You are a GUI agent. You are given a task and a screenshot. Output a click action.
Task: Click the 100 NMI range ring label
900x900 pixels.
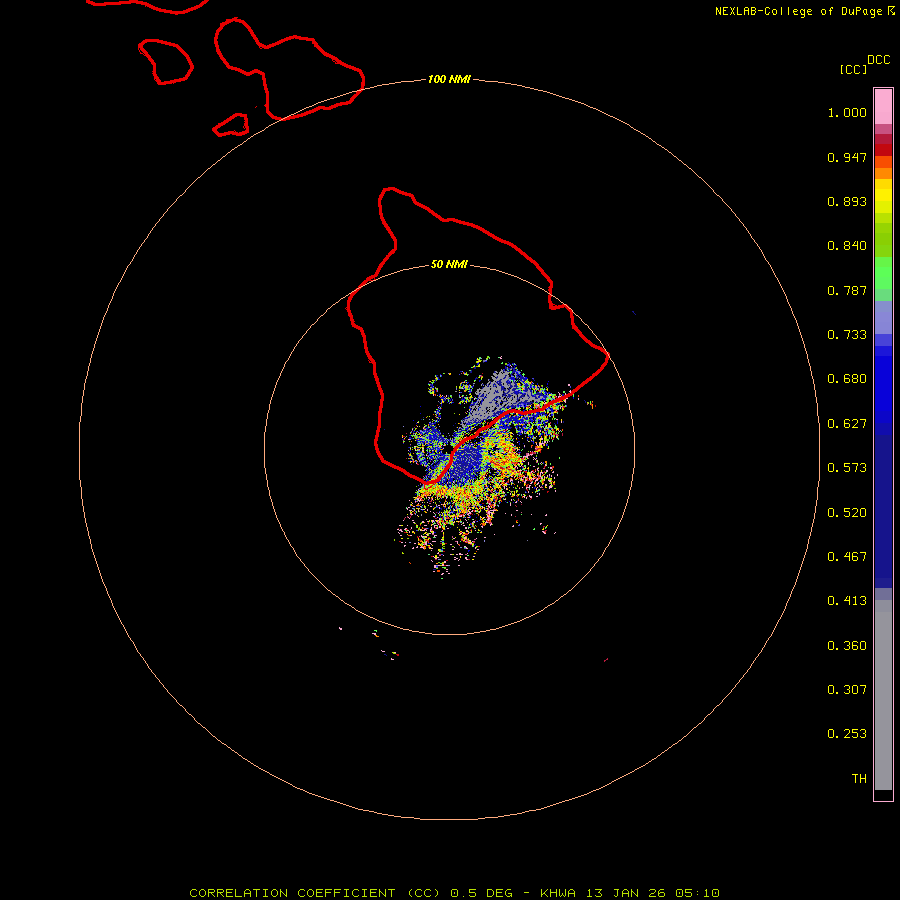click(449, 79)
